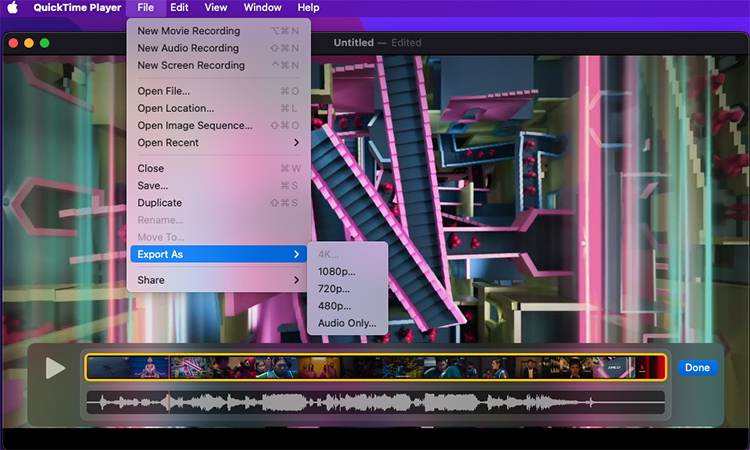Expand the Open Recent submenu

click(x=218, y=143)
